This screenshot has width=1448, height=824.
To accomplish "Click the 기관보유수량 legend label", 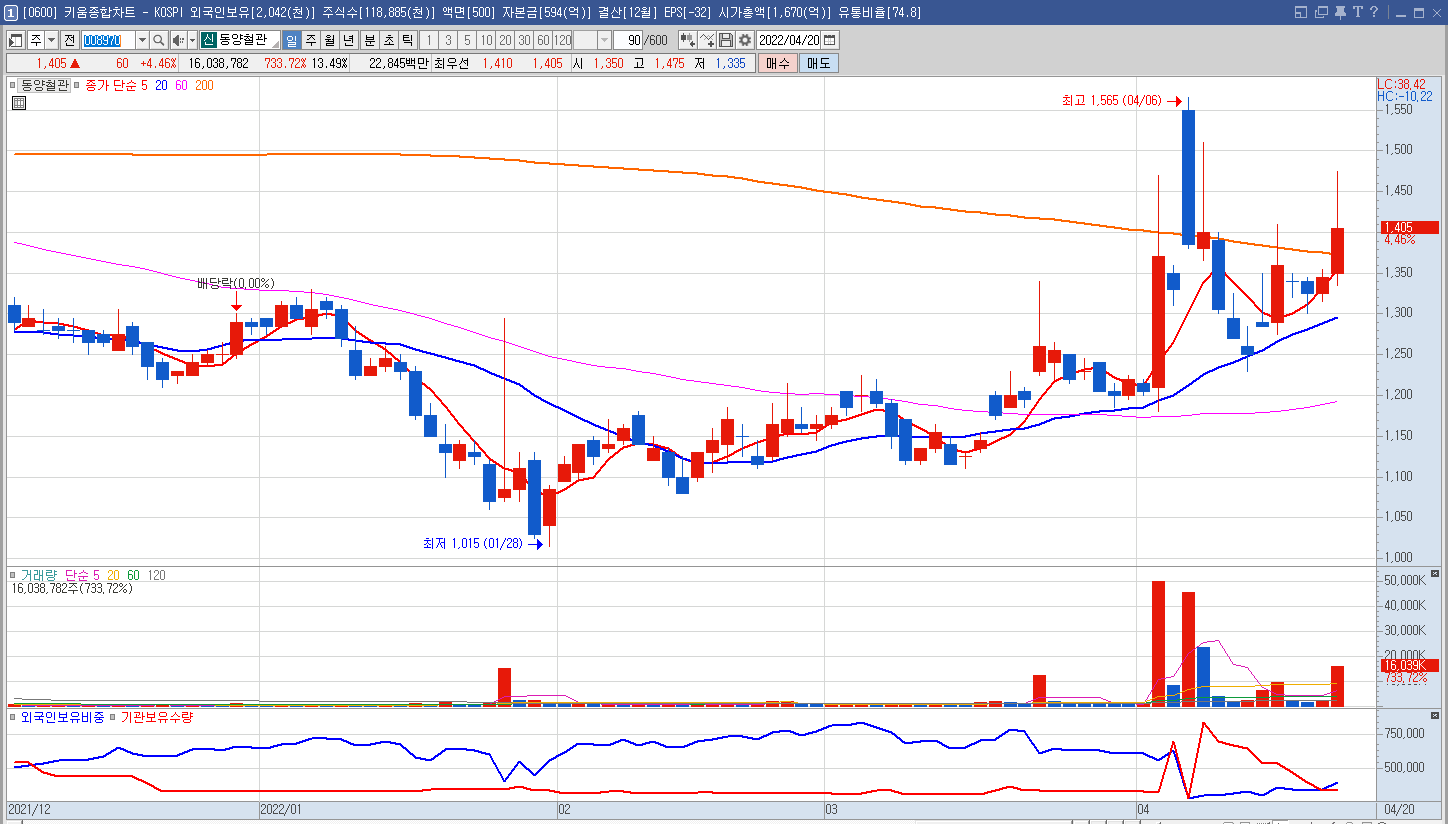I will click(x=156, y=717).
